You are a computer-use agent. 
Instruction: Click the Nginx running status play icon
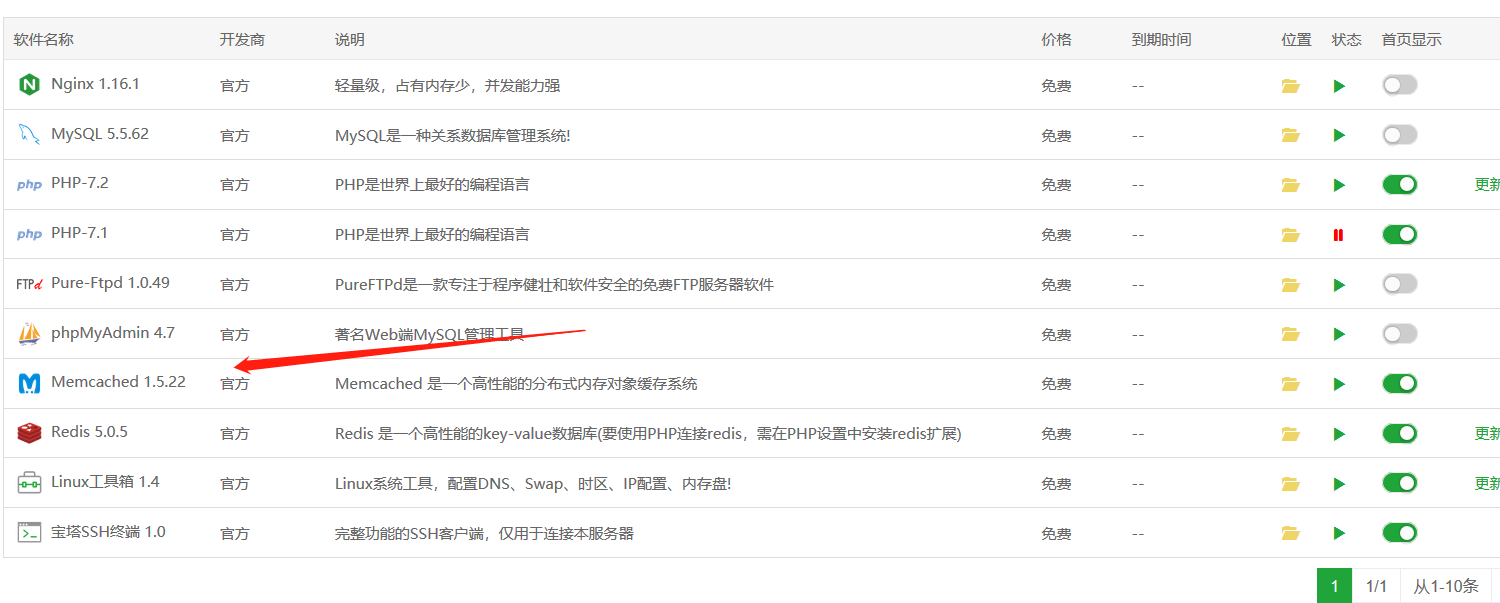pos(1339,86)
